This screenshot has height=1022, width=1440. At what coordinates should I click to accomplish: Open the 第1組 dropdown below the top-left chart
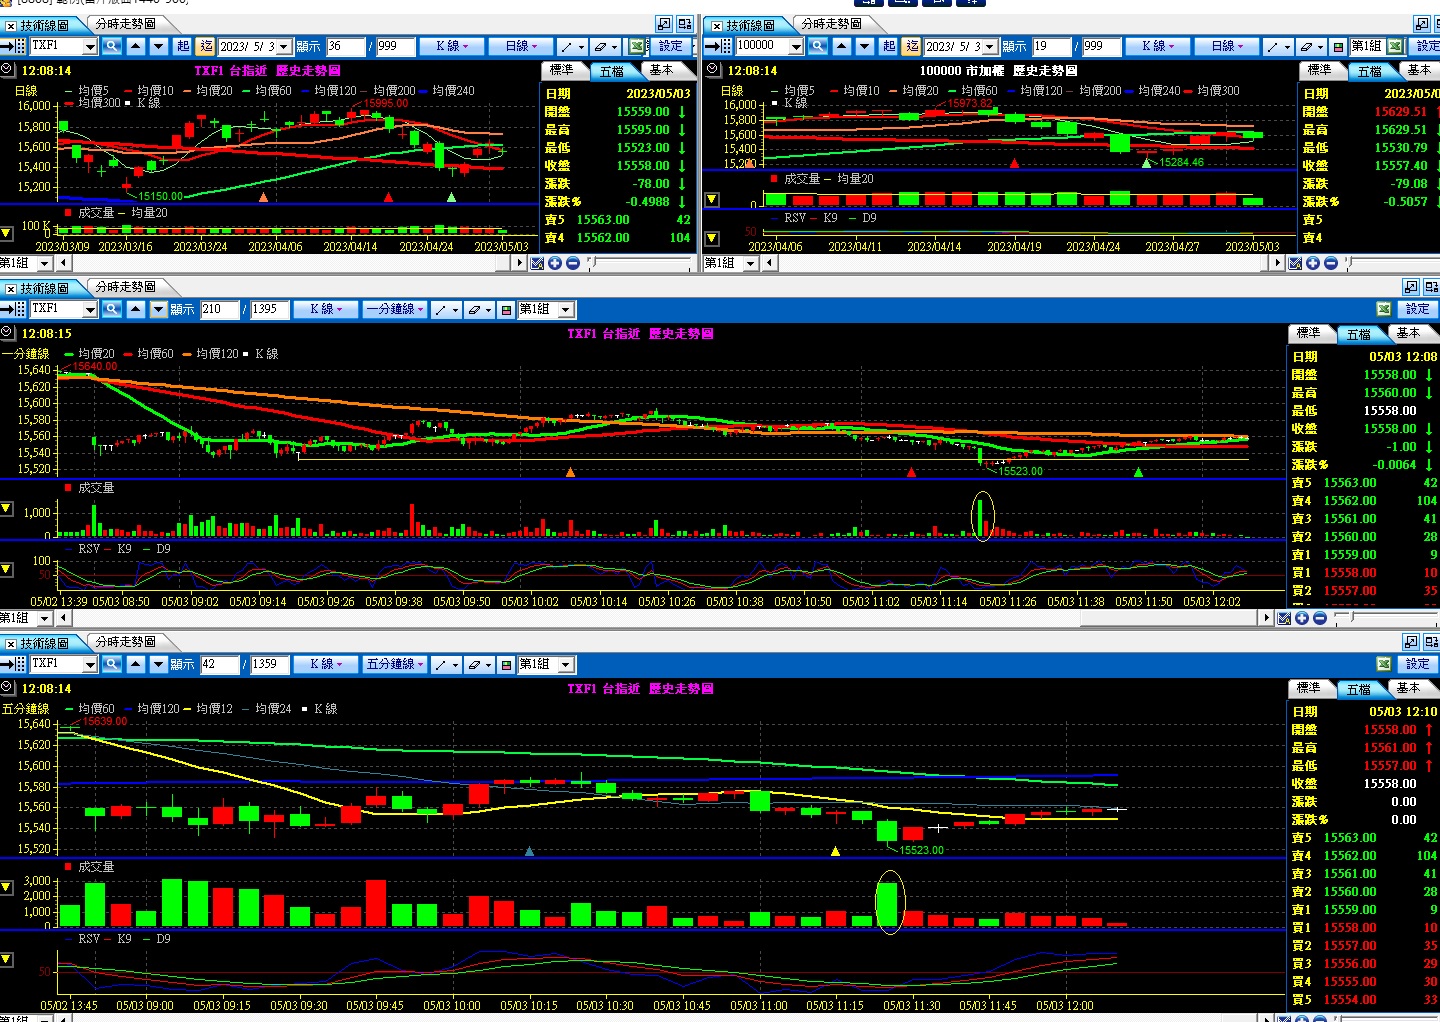click(x=44, y=263)
